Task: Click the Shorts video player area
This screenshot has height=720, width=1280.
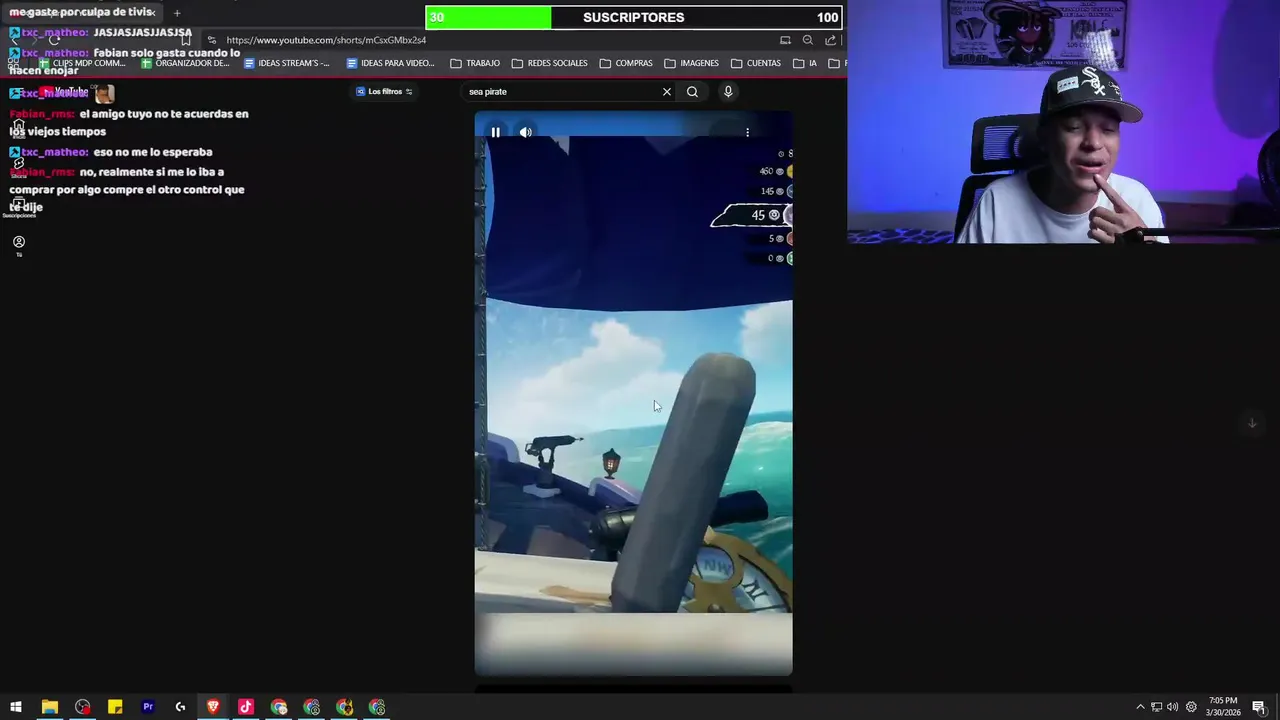Action: pos(633,395)
